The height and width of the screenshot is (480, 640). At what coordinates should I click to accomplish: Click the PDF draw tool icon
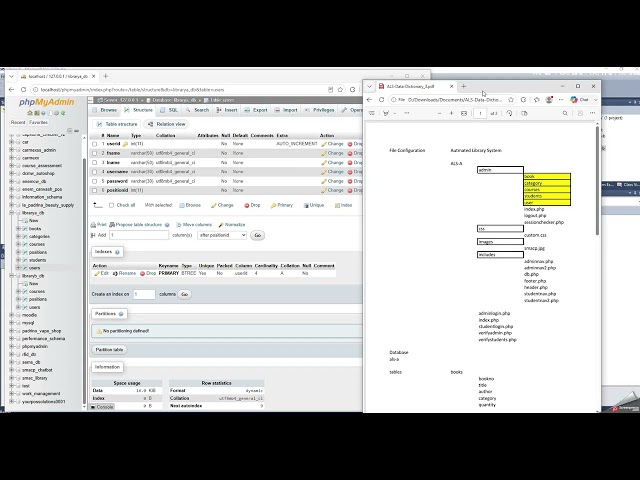tap(386, 113)
